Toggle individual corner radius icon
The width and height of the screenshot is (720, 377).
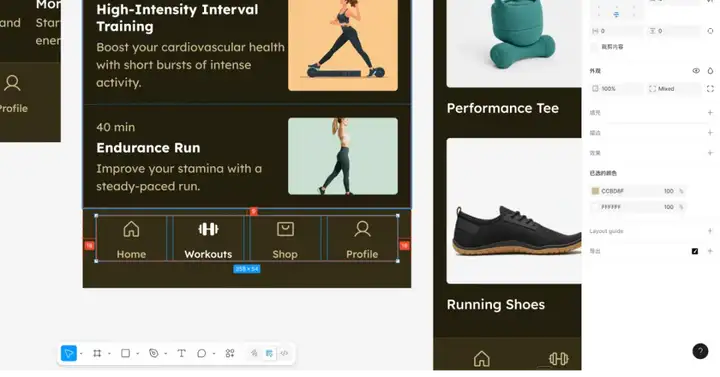(710, 89)
